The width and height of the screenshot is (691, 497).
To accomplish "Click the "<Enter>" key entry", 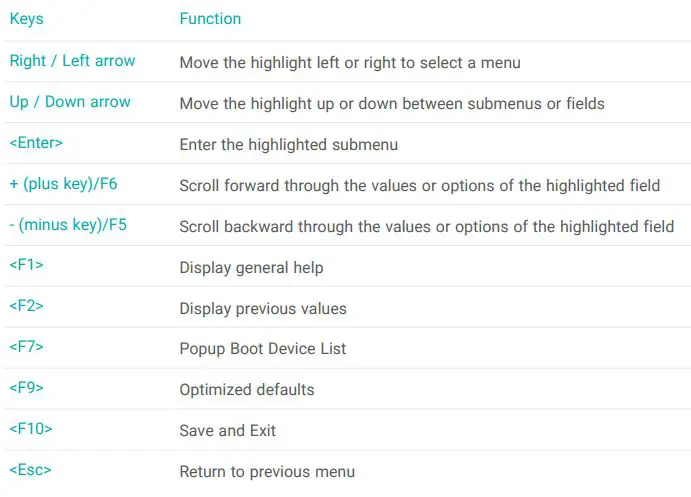I will (x=36, y=143).
